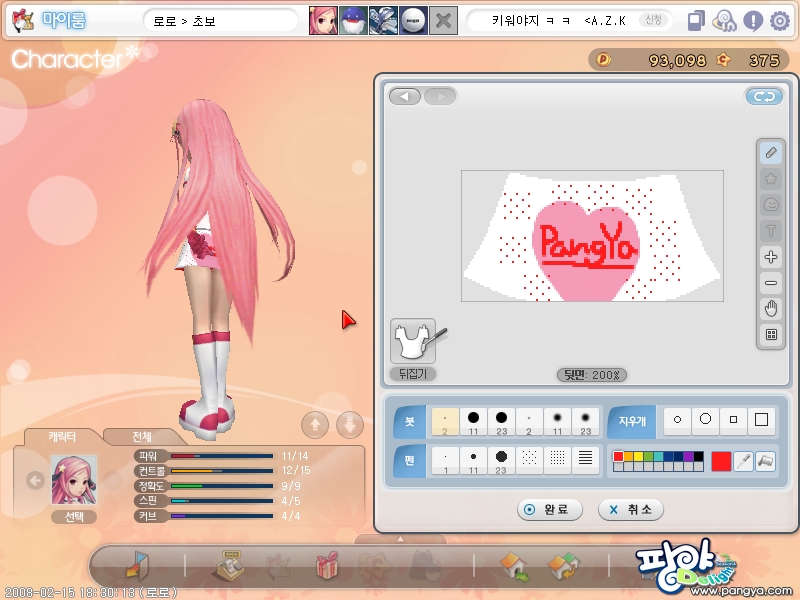800x600 pixels.
Task: Select the star stamp tool
Action: click(771, 179)
